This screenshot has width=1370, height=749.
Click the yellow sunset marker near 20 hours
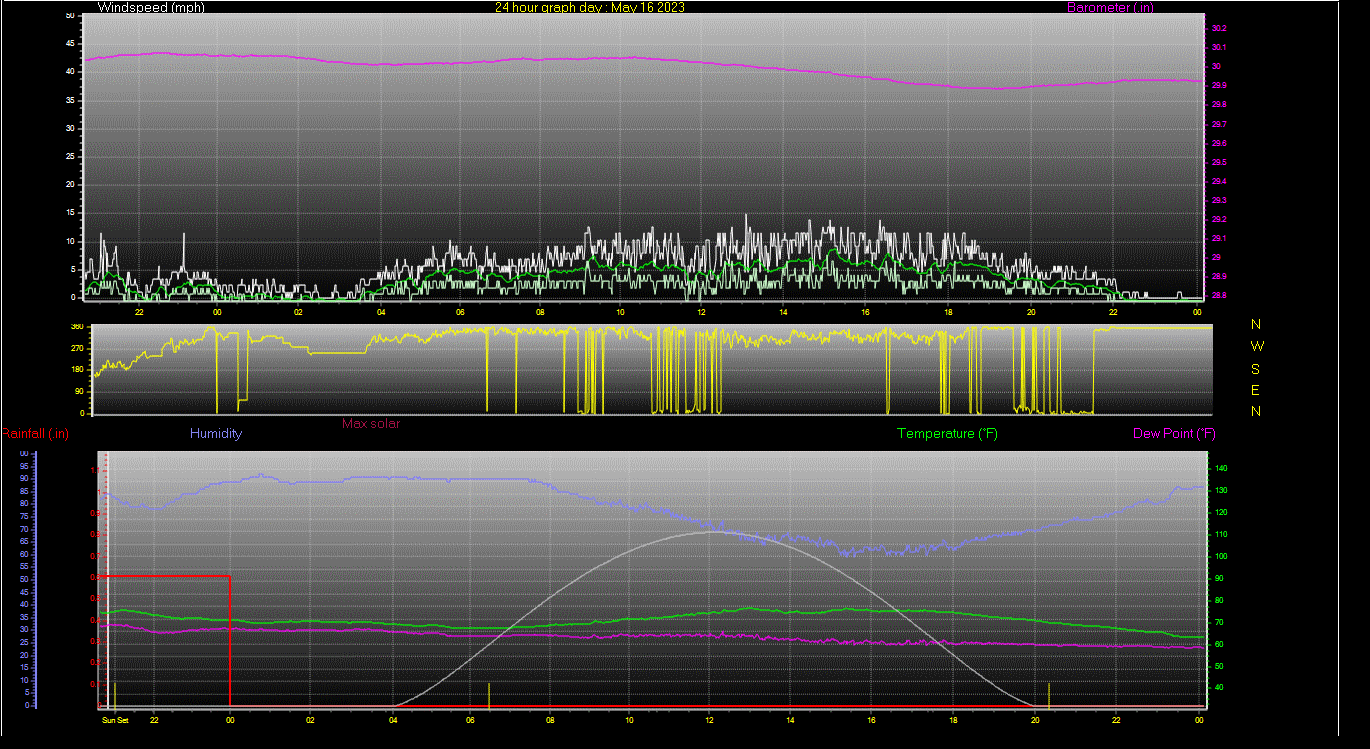(x=1048, y=694)
